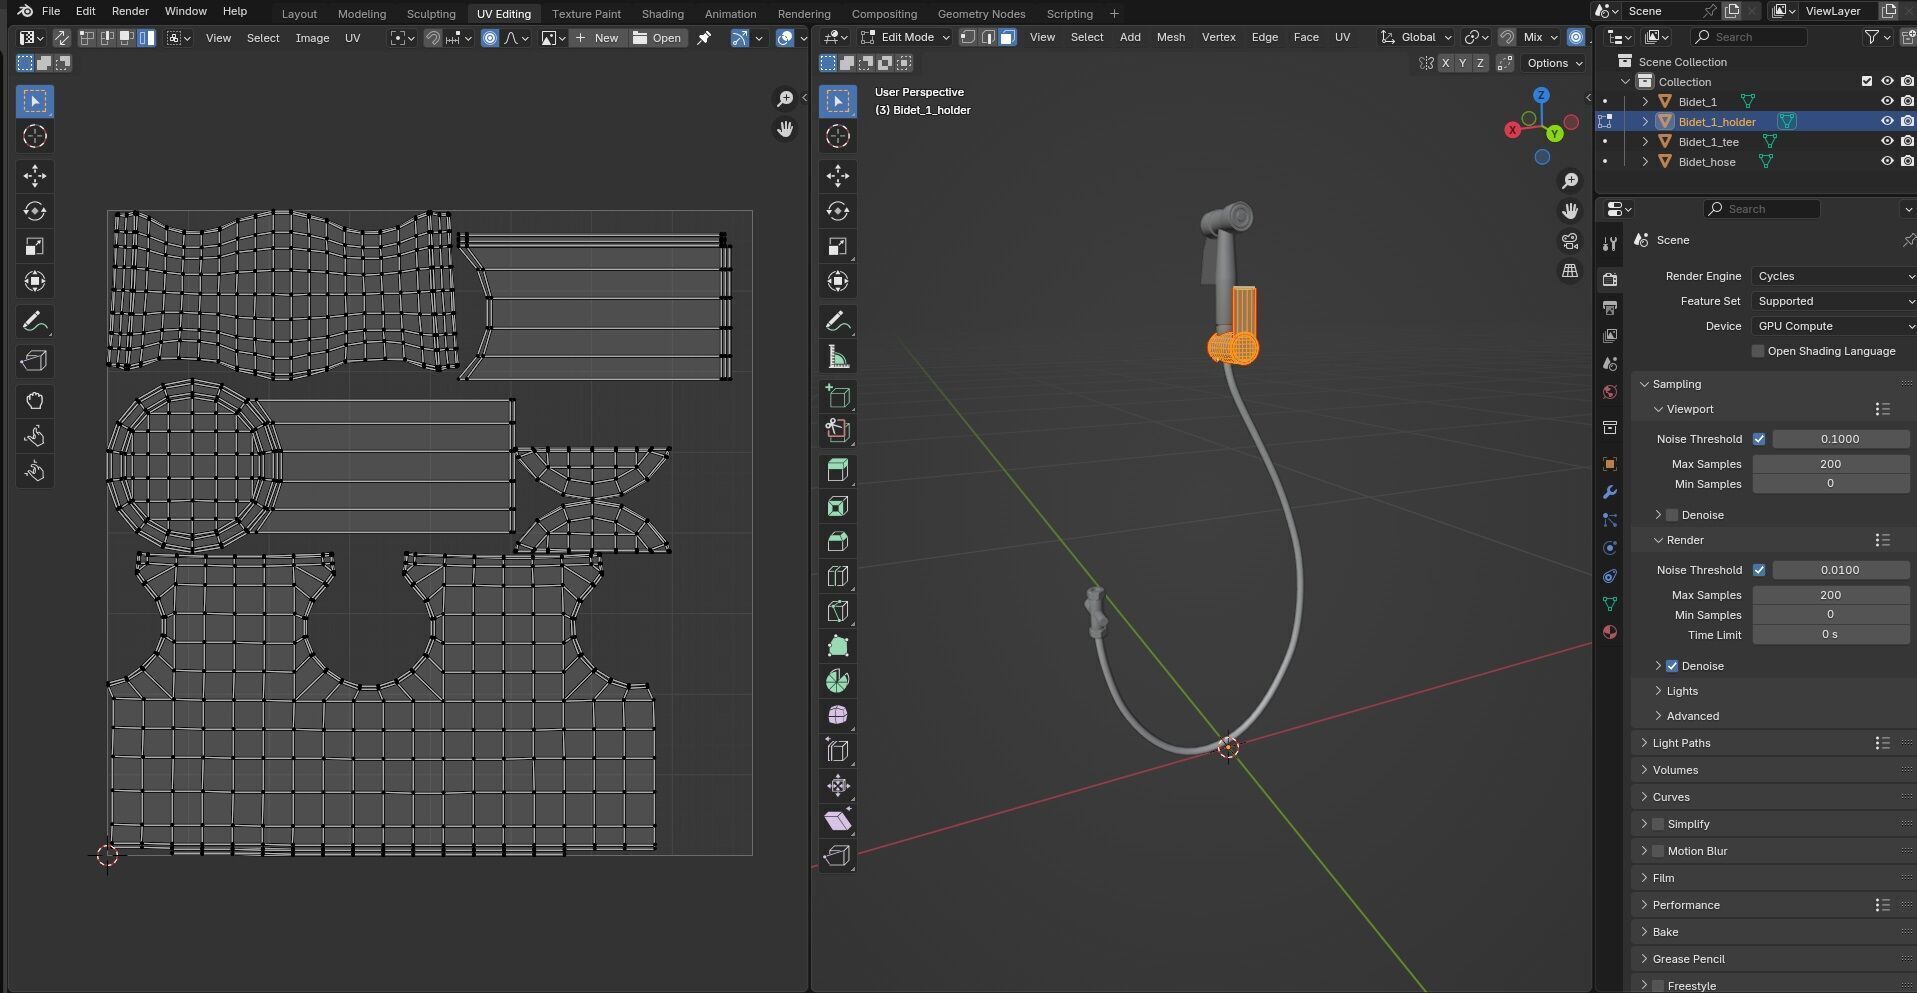Click the viewport zoom magnifier icon

[x=1570, y=181]
